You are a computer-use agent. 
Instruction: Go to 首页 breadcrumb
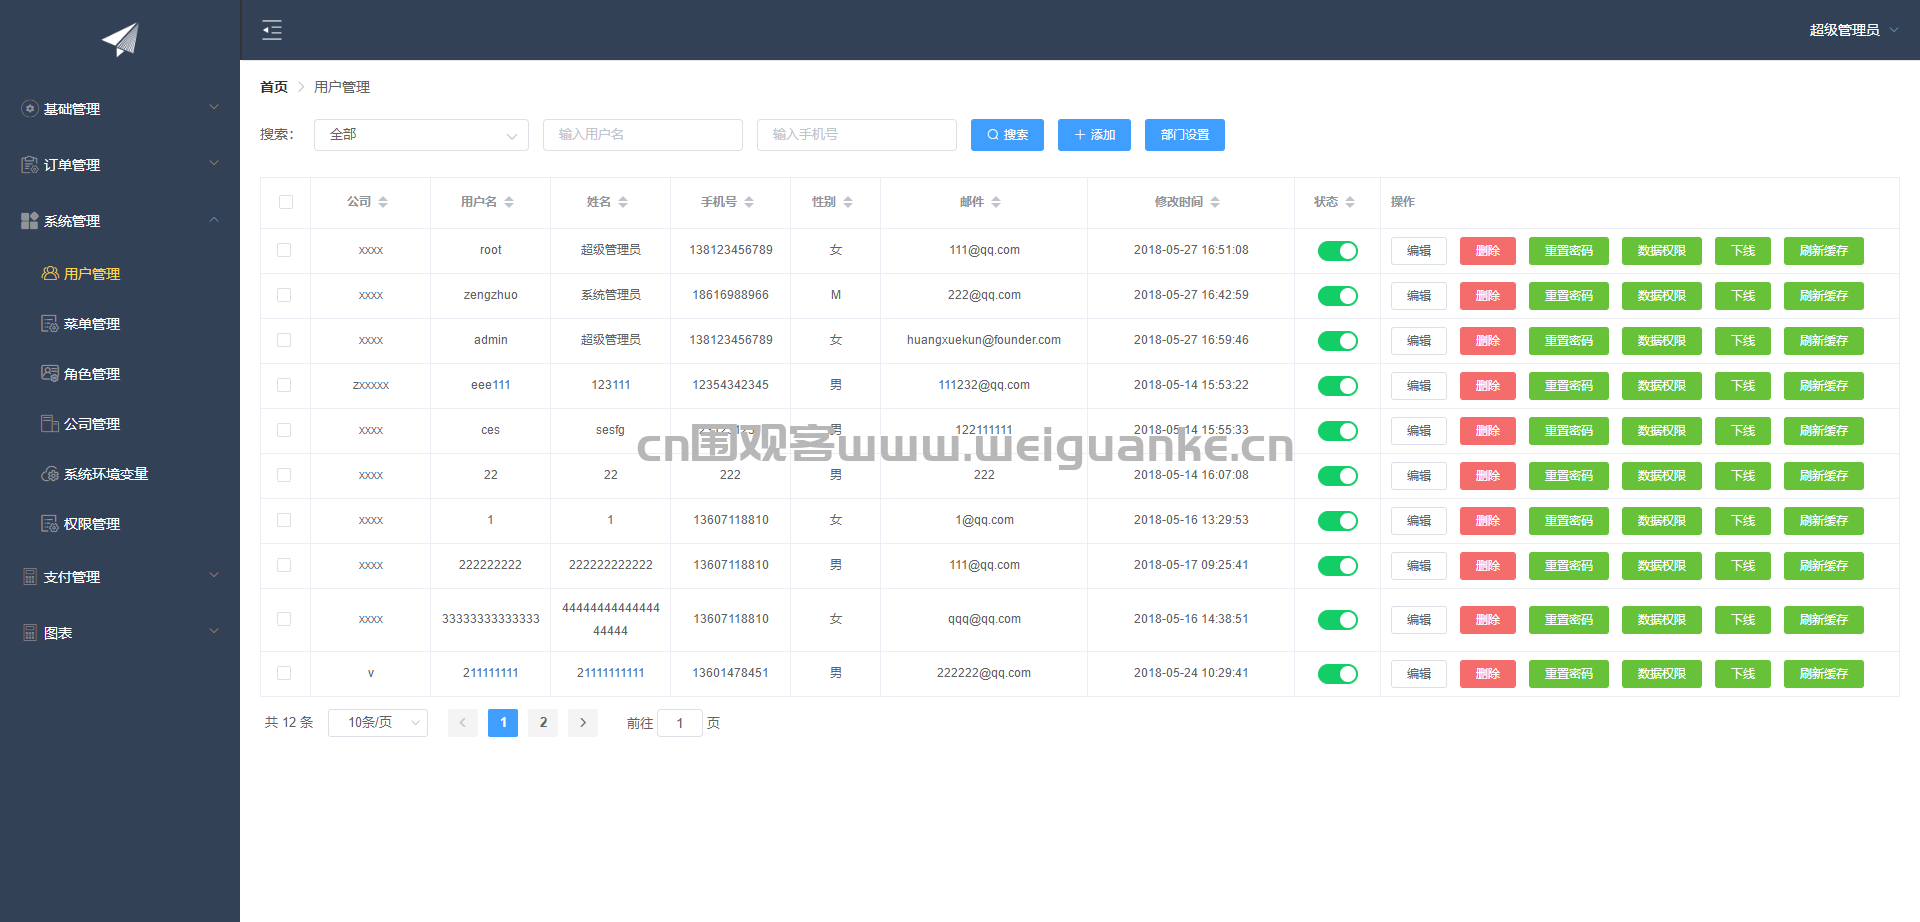(274, 87)
